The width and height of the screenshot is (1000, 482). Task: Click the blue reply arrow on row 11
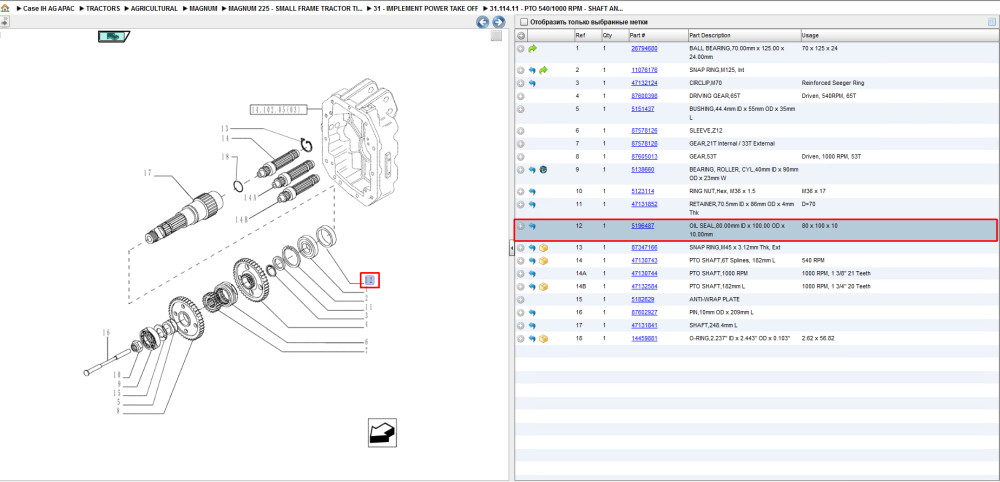point(533,205)
